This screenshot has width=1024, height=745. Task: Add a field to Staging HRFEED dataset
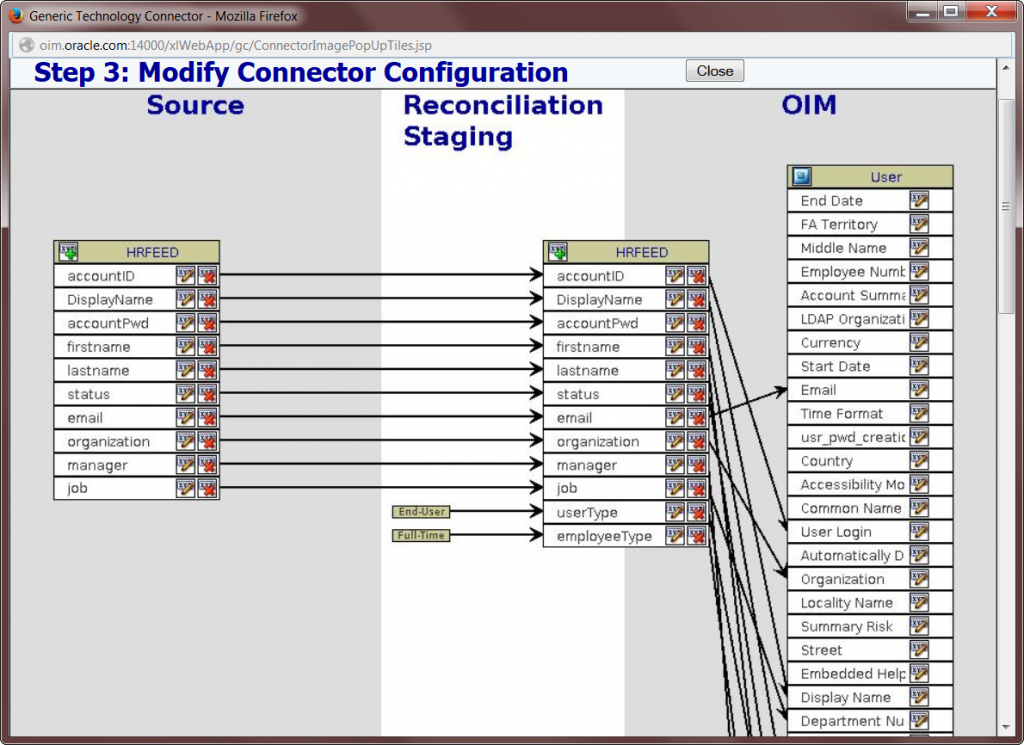[557, 251]
